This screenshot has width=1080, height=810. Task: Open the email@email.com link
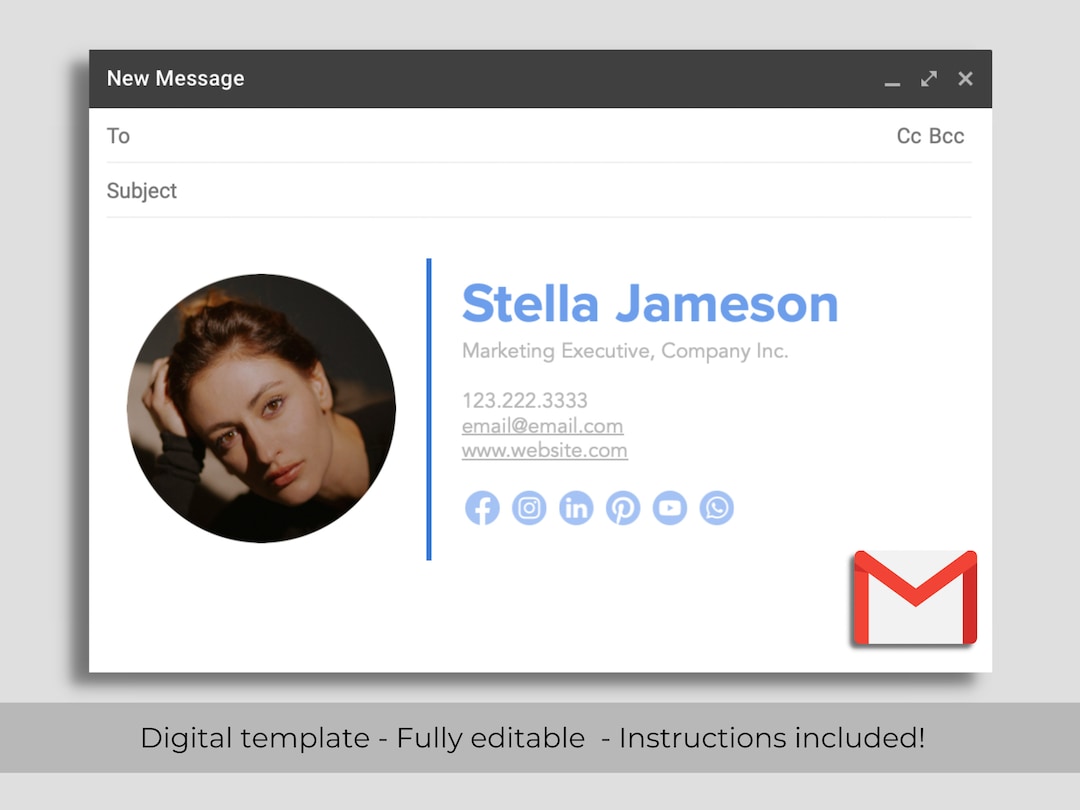(x=542, y=425)
